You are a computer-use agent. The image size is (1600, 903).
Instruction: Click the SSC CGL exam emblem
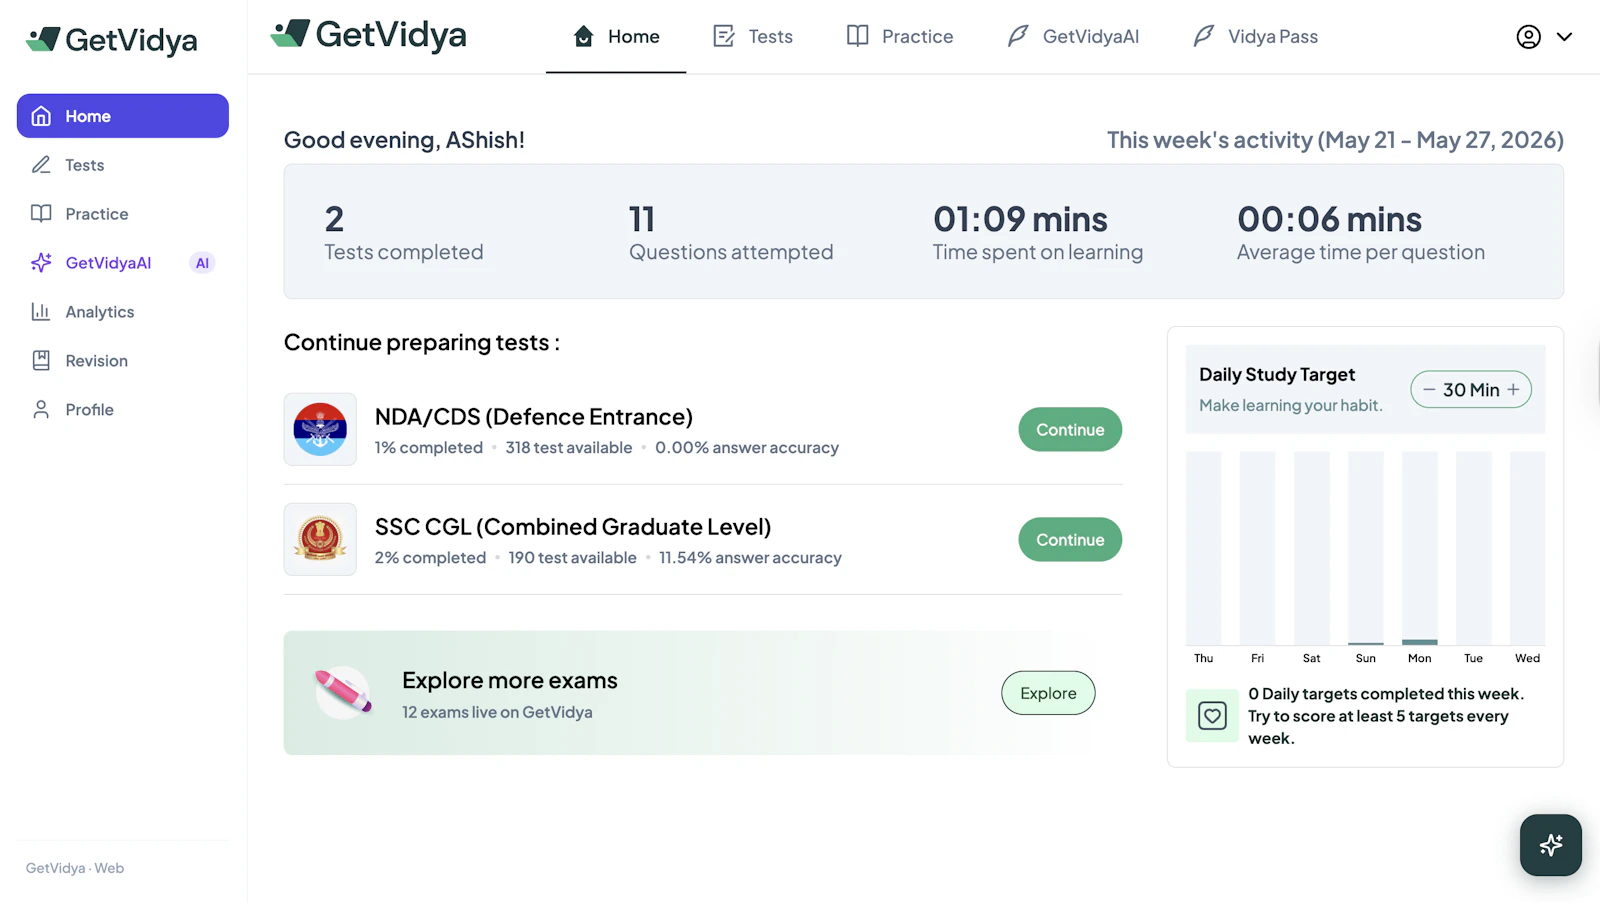click(x=320, y=539)
